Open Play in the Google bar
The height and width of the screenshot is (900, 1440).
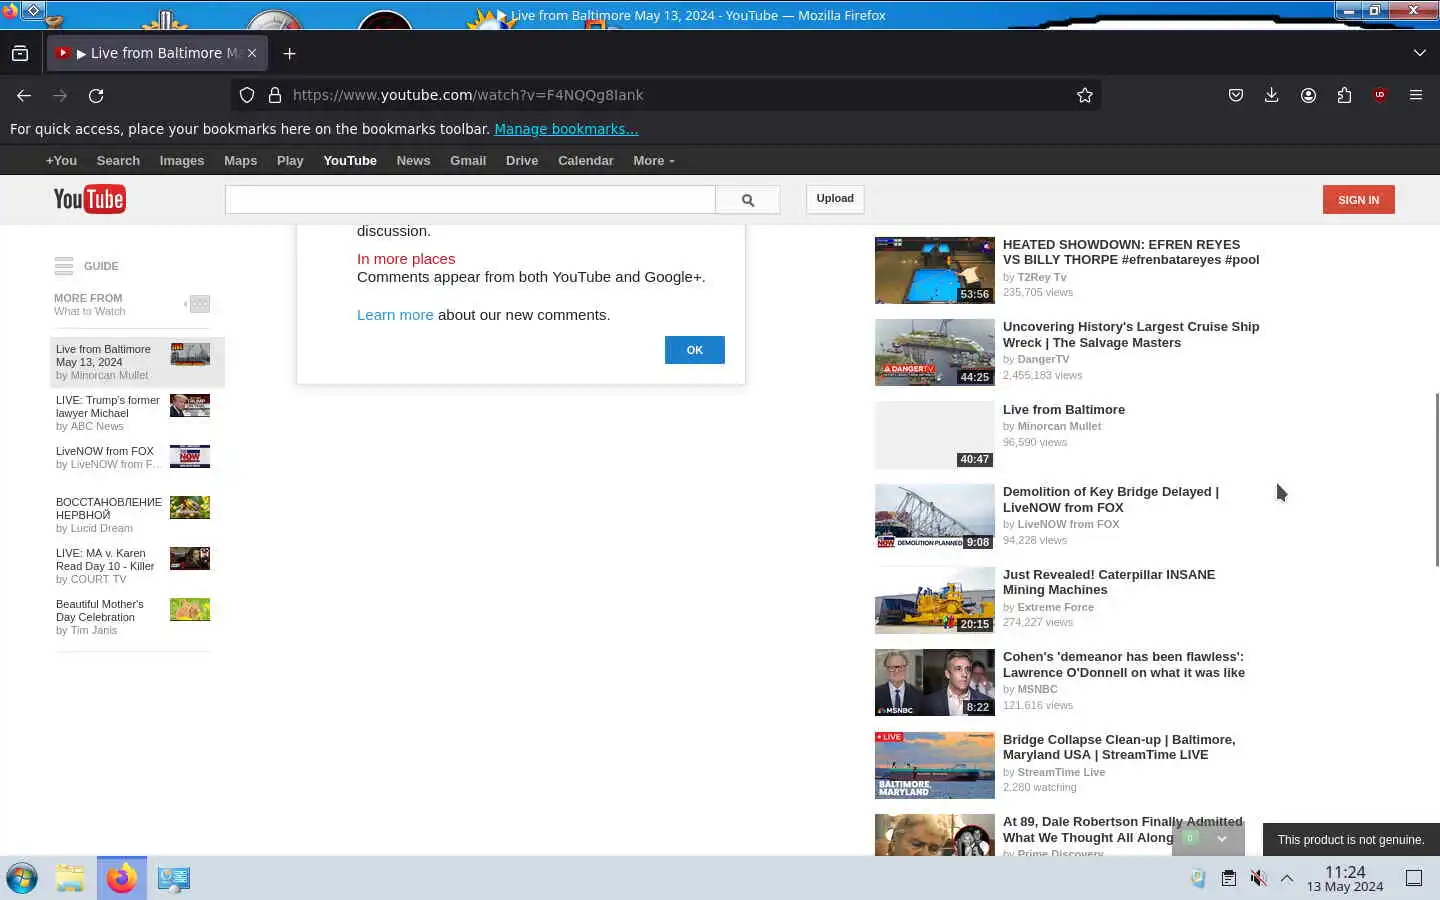tap(290, 160)
